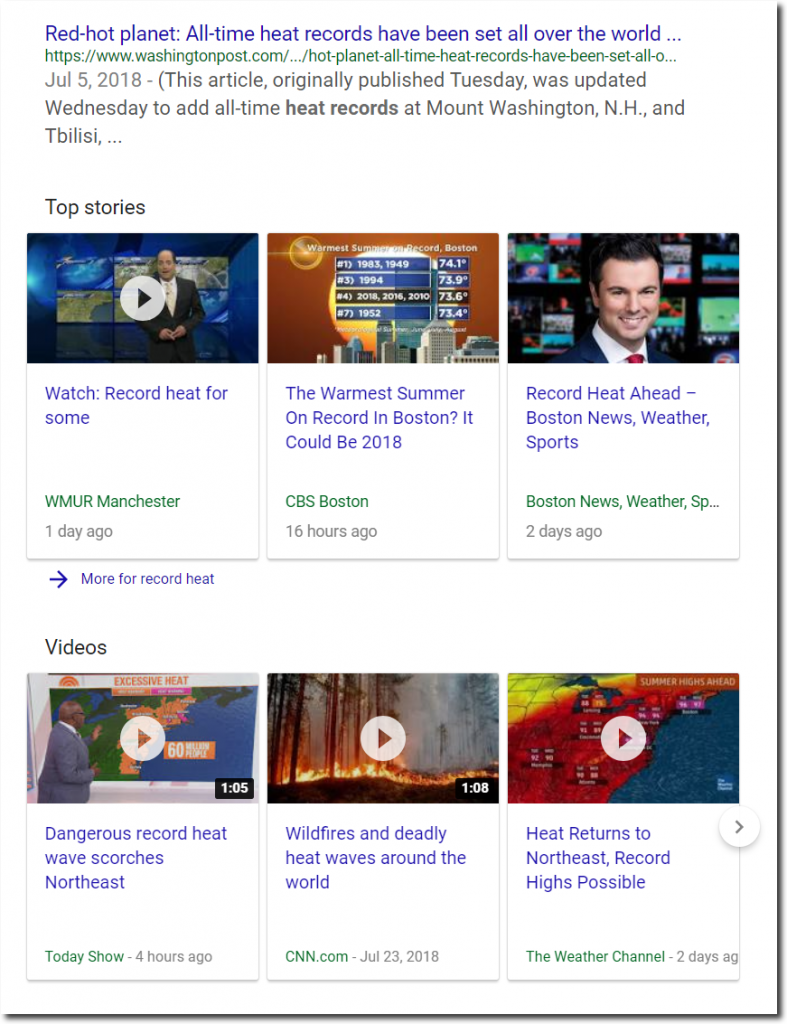
Task: Open the washingtonpost.com URL under the headline
Action: pyautogui.click(x=360, y=56)
